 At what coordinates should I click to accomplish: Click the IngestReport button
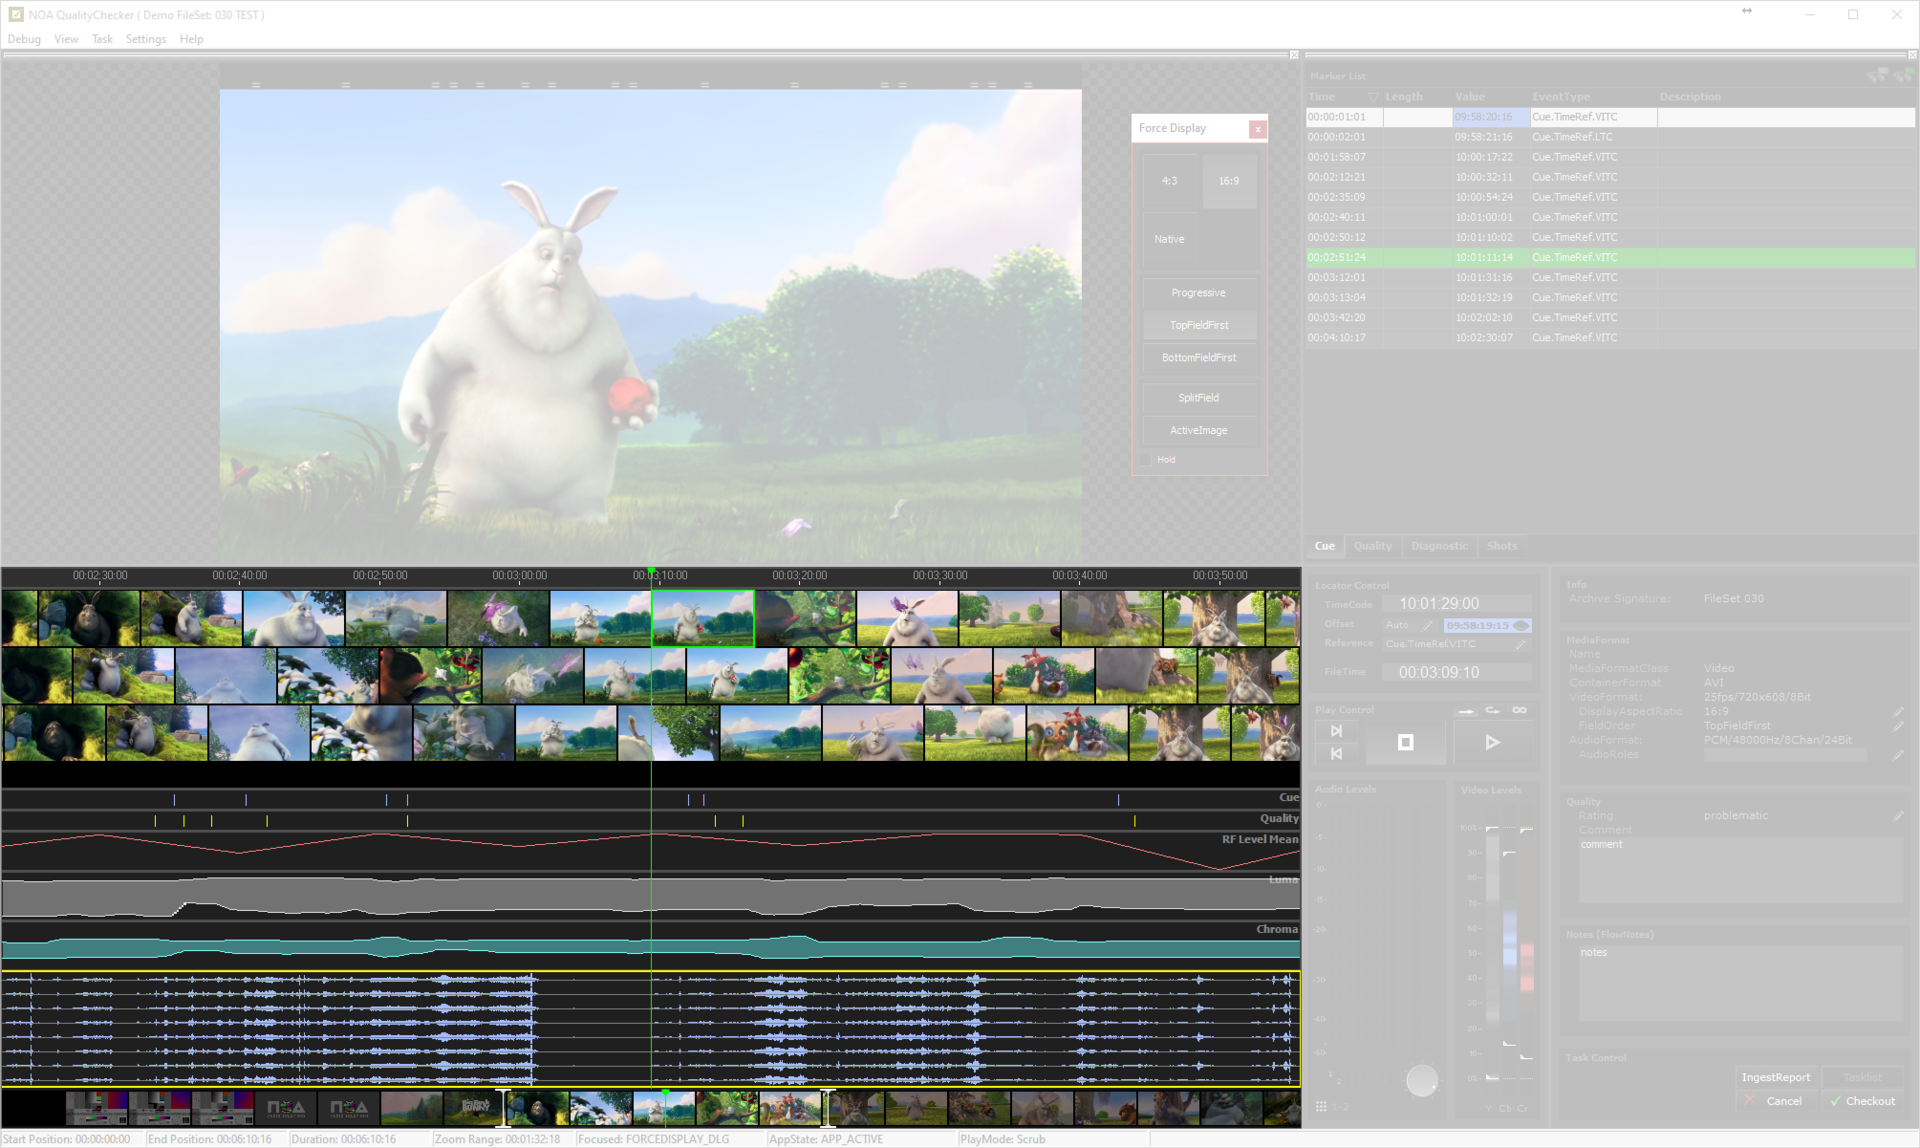pyautogui.click(x=1776, y=1078)
